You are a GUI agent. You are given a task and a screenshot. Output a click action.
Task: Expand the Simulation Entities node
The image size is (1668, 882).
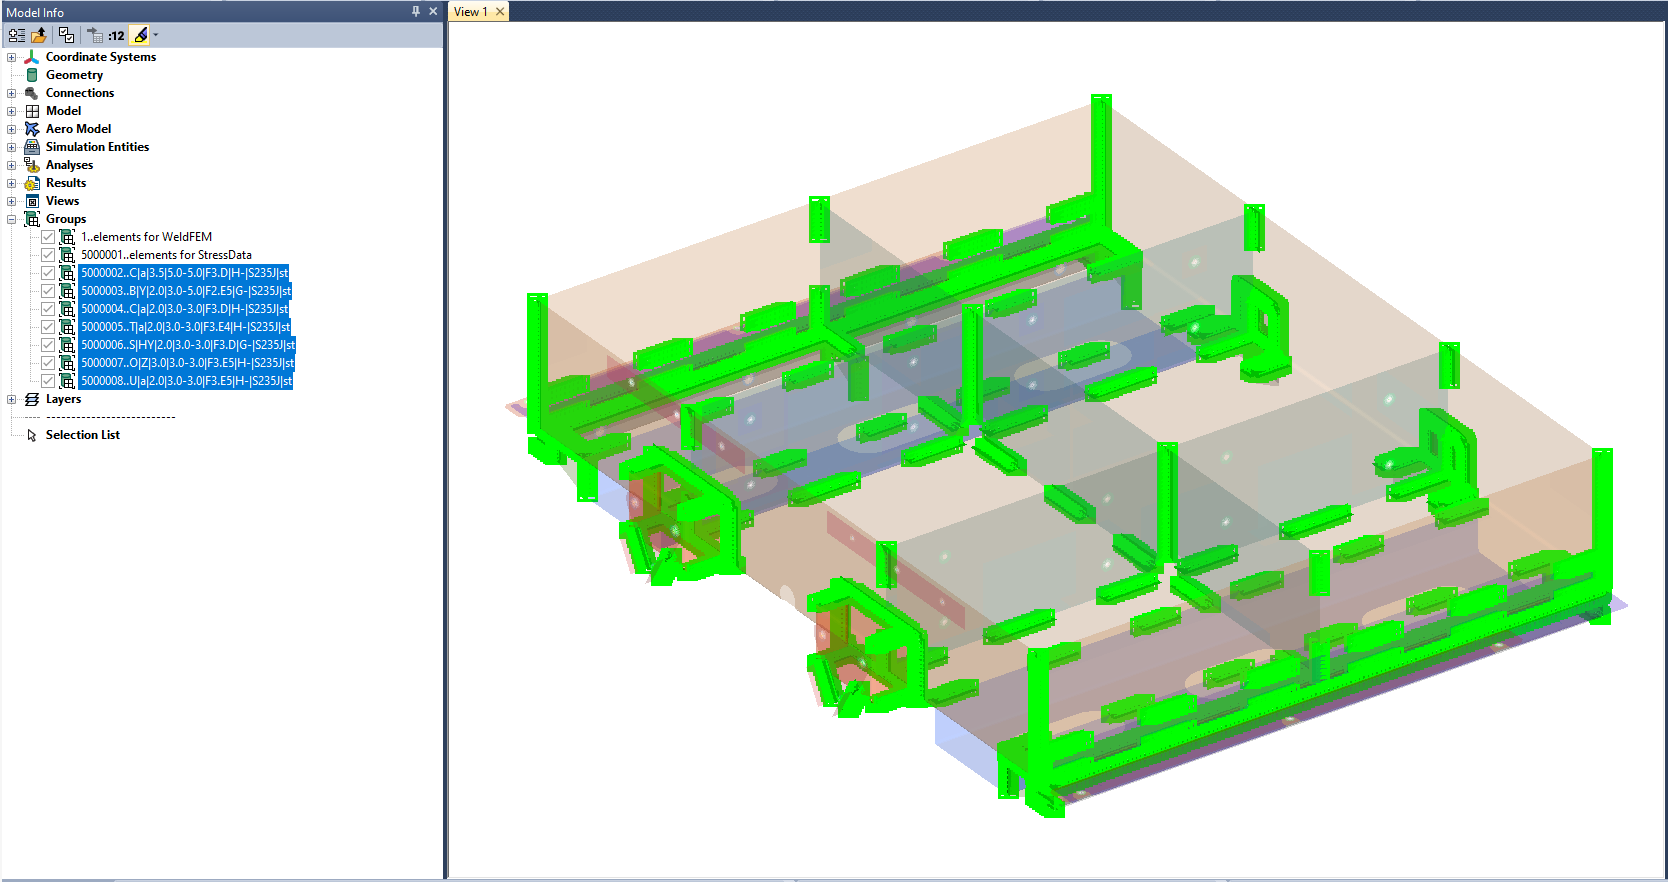pos(12,147)
